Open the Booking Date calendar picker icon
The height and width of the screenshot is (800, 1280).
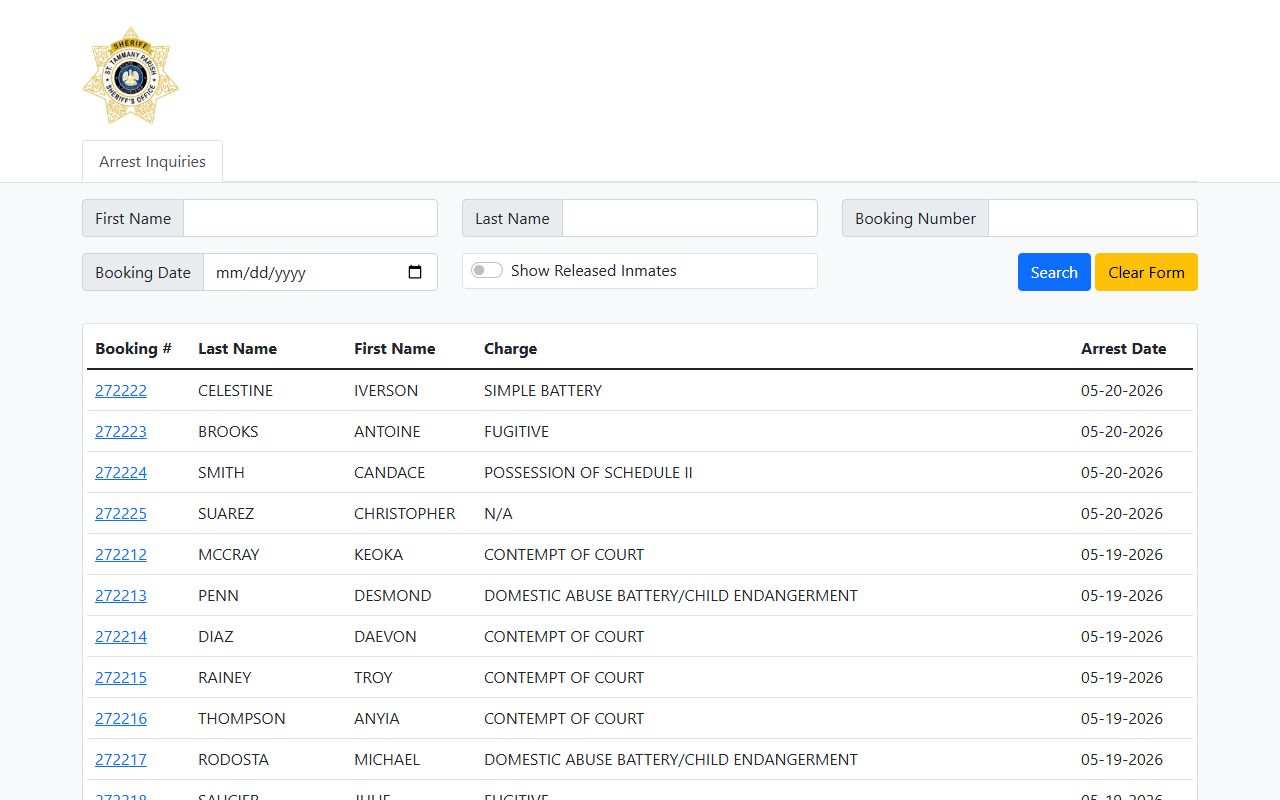tap(416, 272)
